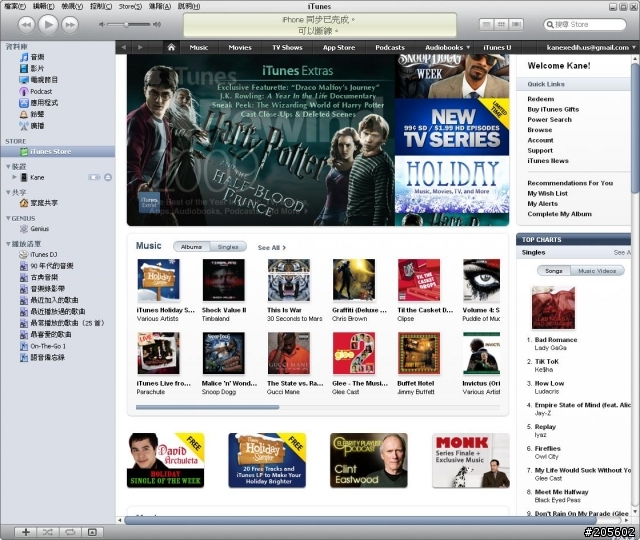The image size is (640, 540).
Task: Open Complete My Album link
Action: [559, 214]
